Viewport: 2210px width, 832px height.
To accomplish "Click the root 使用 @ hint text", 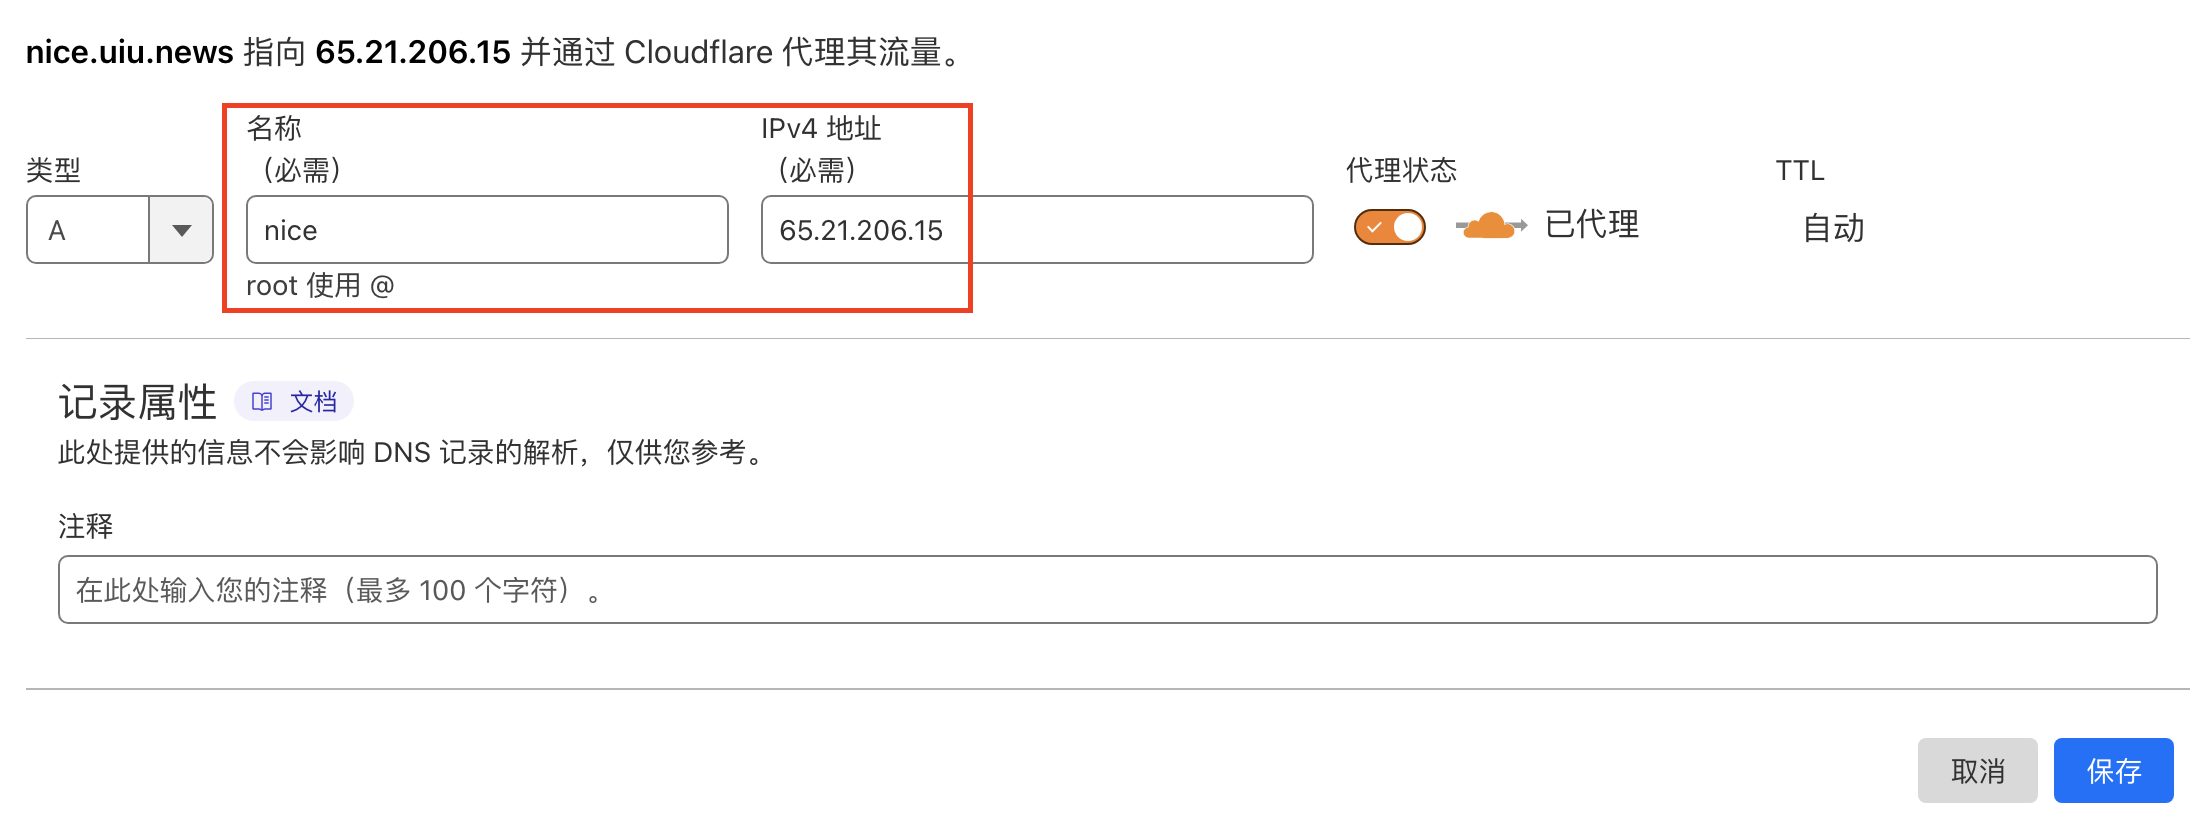I will point(320,286).
